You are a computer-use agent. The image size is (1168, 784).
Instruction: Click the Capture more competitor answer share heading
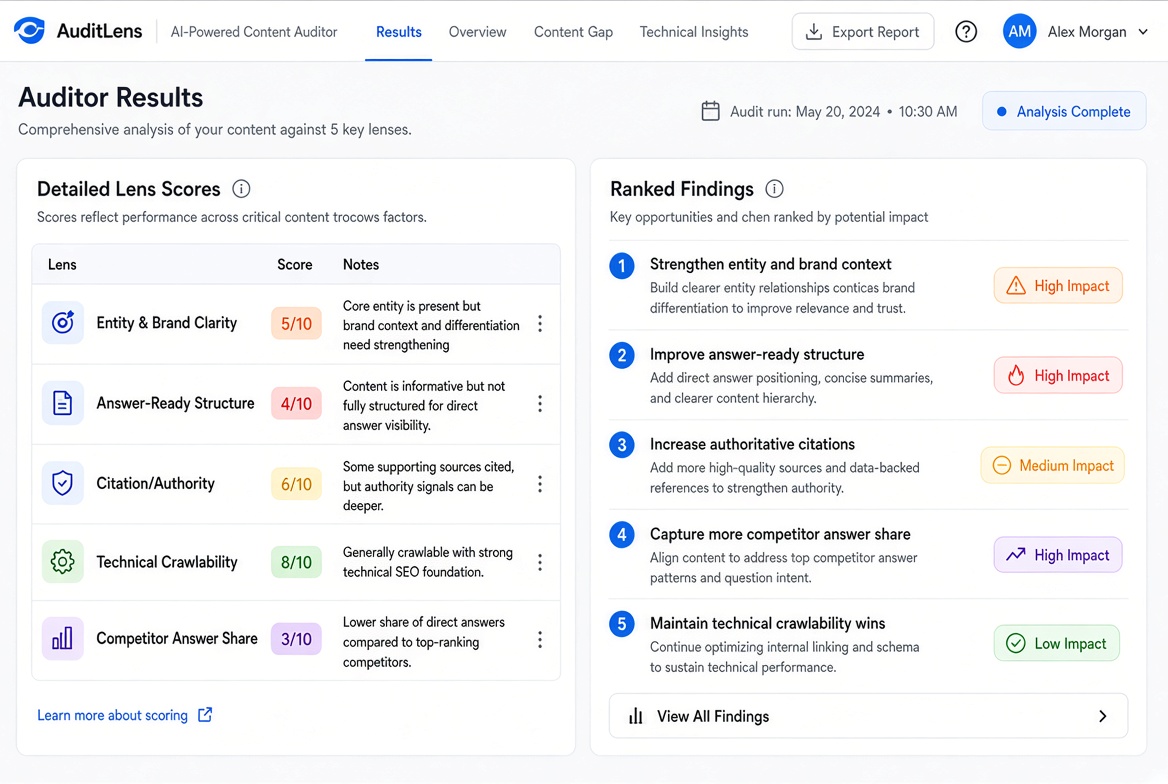tap(780, 534)
